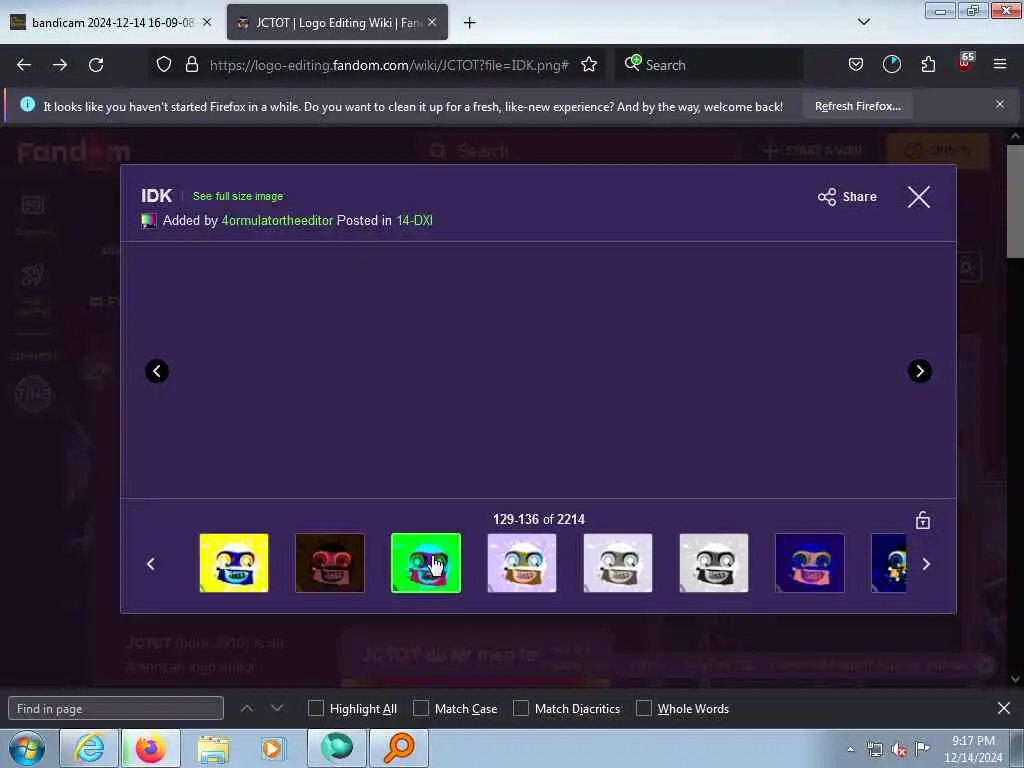Open Windows Explorer file manager
The height and width of the screenshot is (768, 1024).
pyautogui.click(x=212, y=748)
